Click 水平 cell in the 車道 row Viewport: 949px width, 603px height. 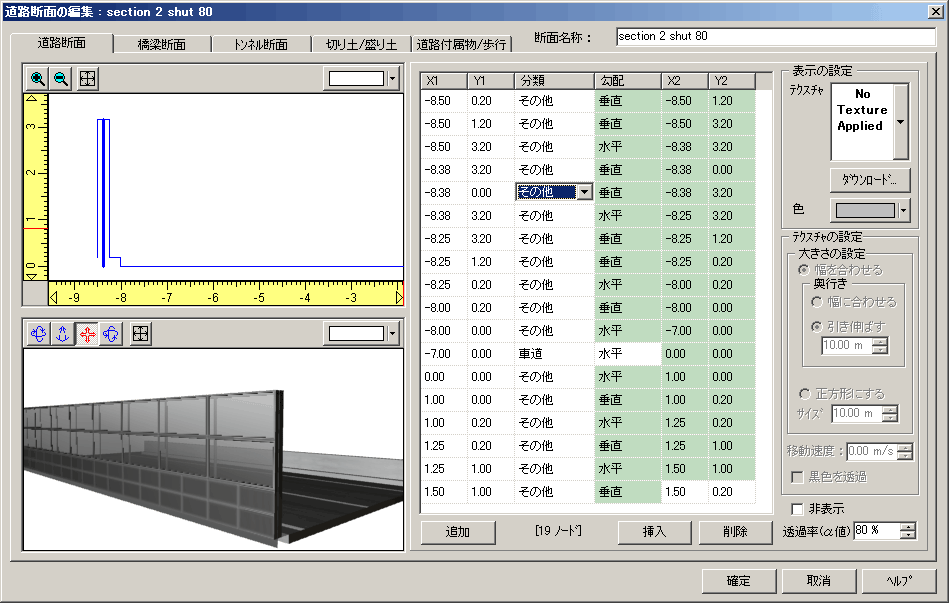(x=628, y=354)
